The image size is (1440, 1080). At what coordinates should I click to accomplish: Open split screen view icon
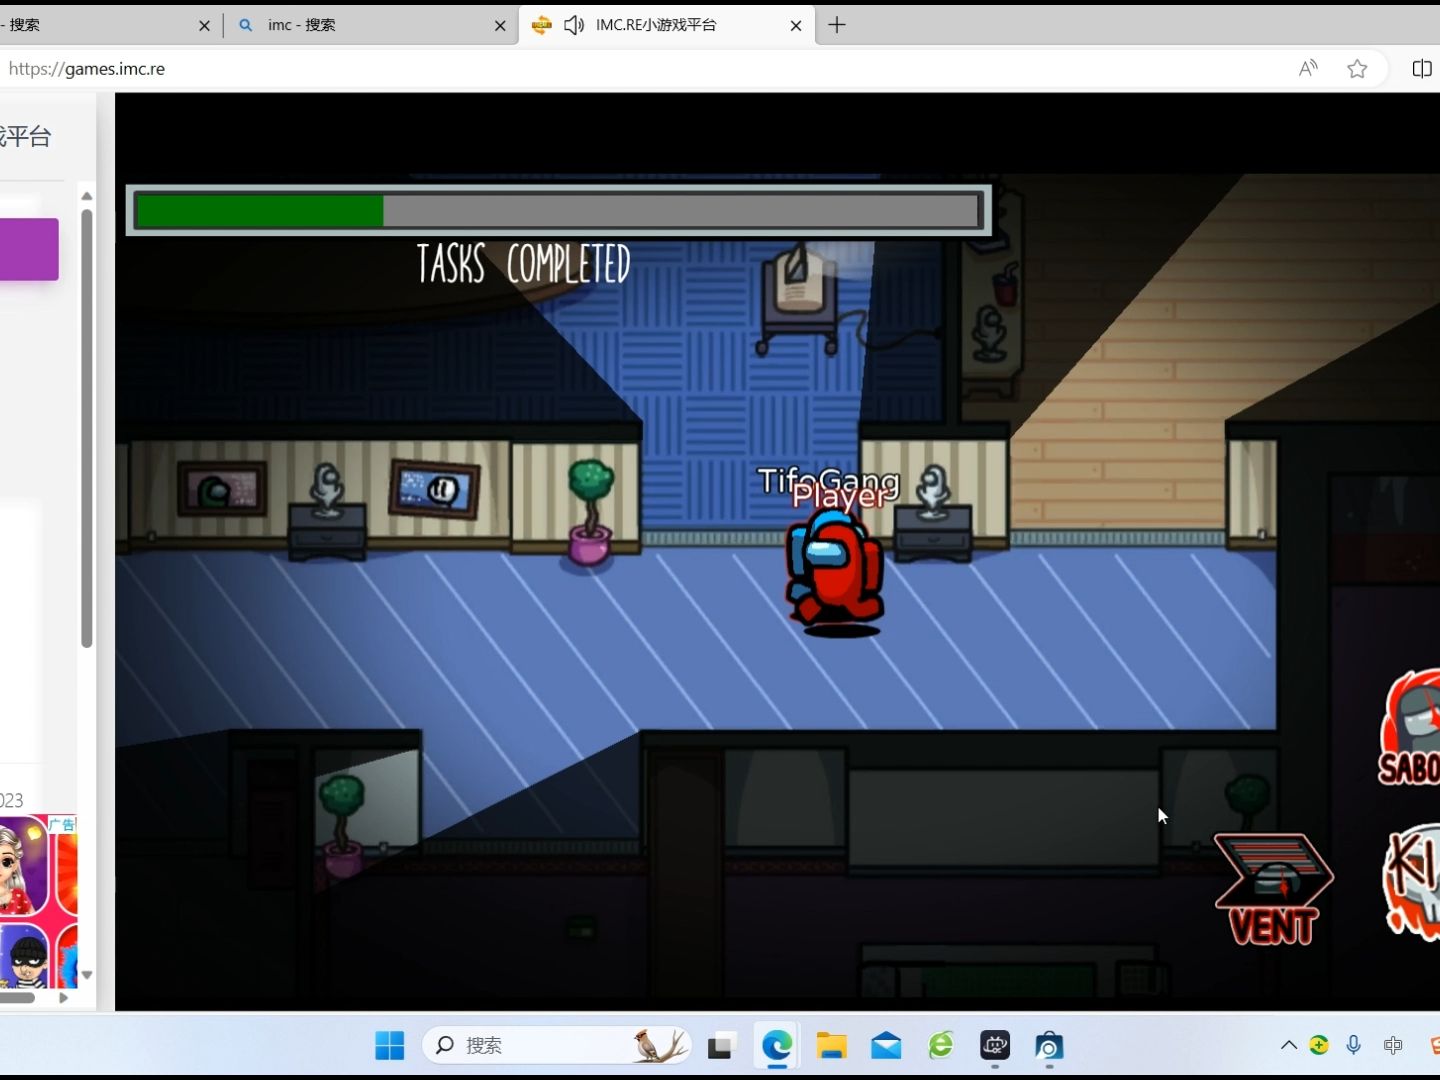click(1422, 69)
